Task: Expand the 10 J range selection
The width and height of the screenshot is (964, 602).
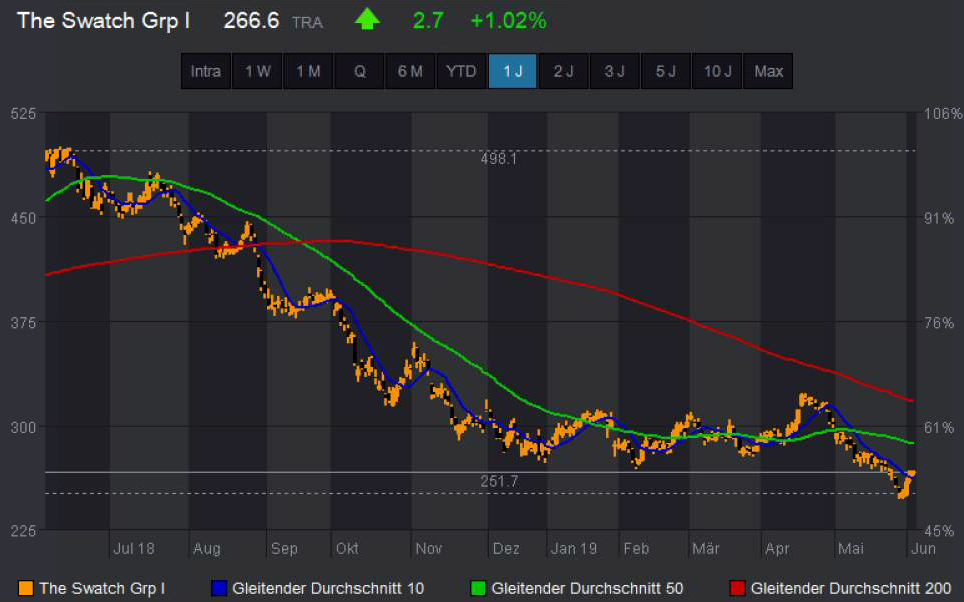Action: [716, 71]
